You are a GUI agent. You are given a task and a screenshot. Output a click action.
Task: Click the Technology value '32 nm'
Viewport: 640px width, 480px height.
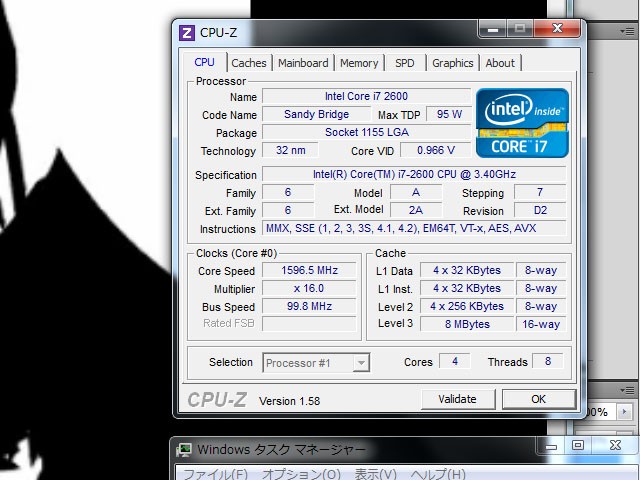(x=290, y=150)
